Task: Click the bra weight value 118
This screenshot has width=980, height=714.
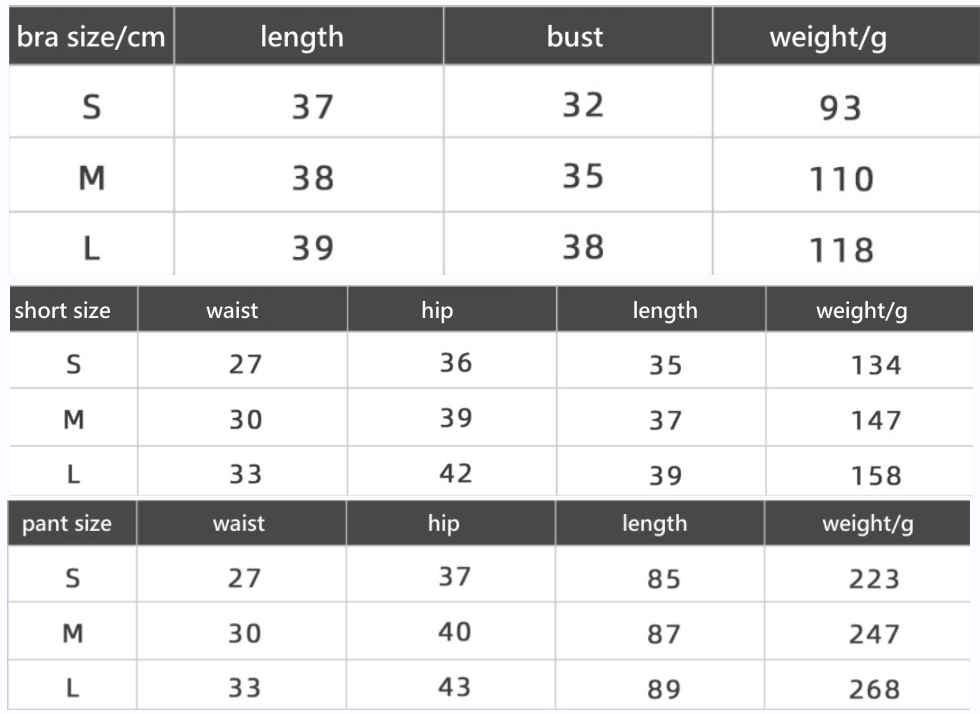Action: [841, 248]
